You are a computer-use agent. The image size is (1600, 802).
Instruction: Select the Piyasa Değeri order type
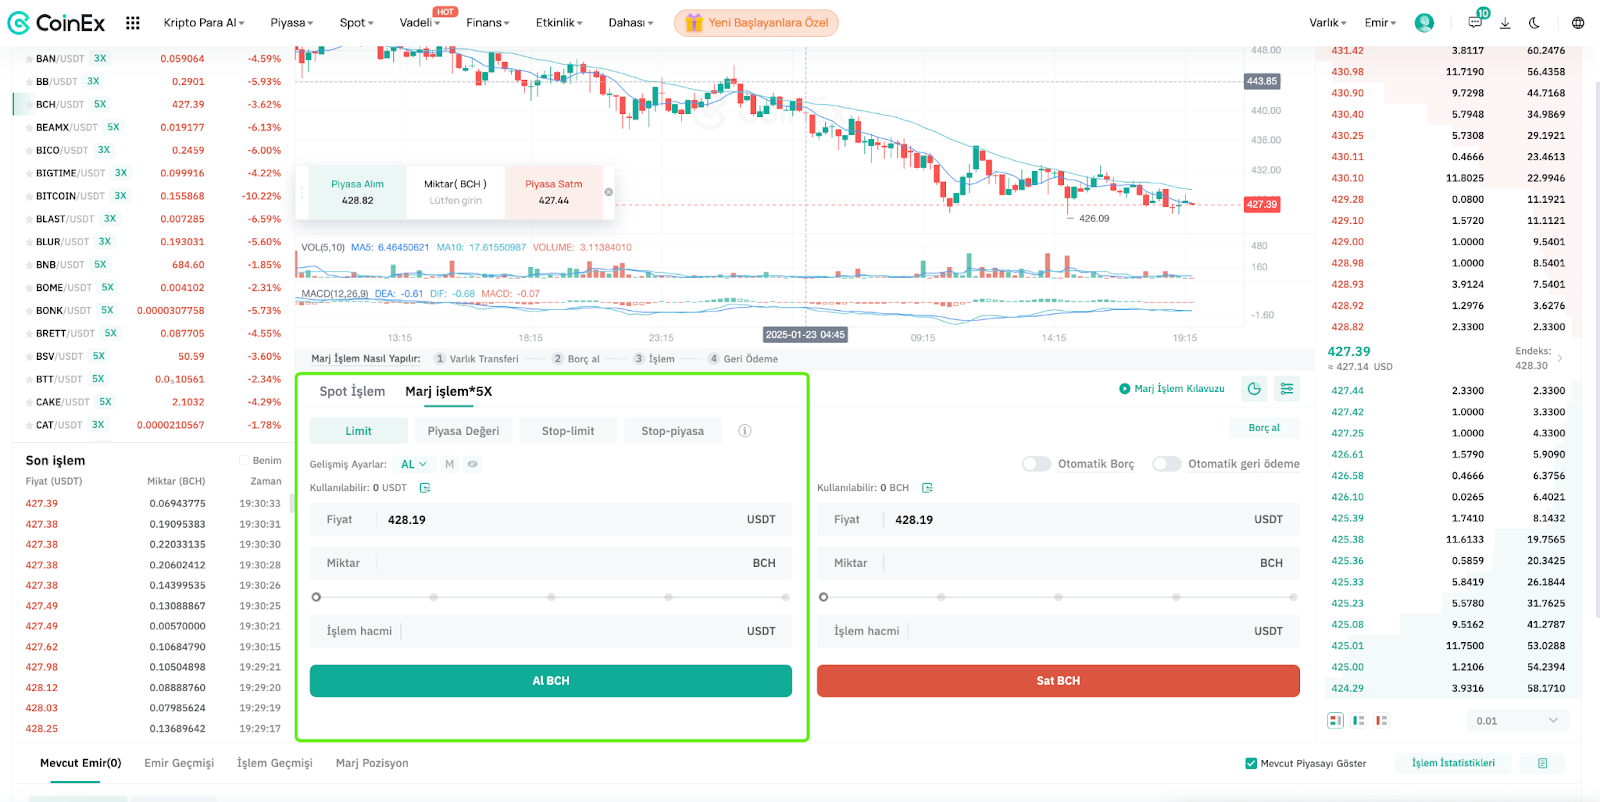[463, 431]
